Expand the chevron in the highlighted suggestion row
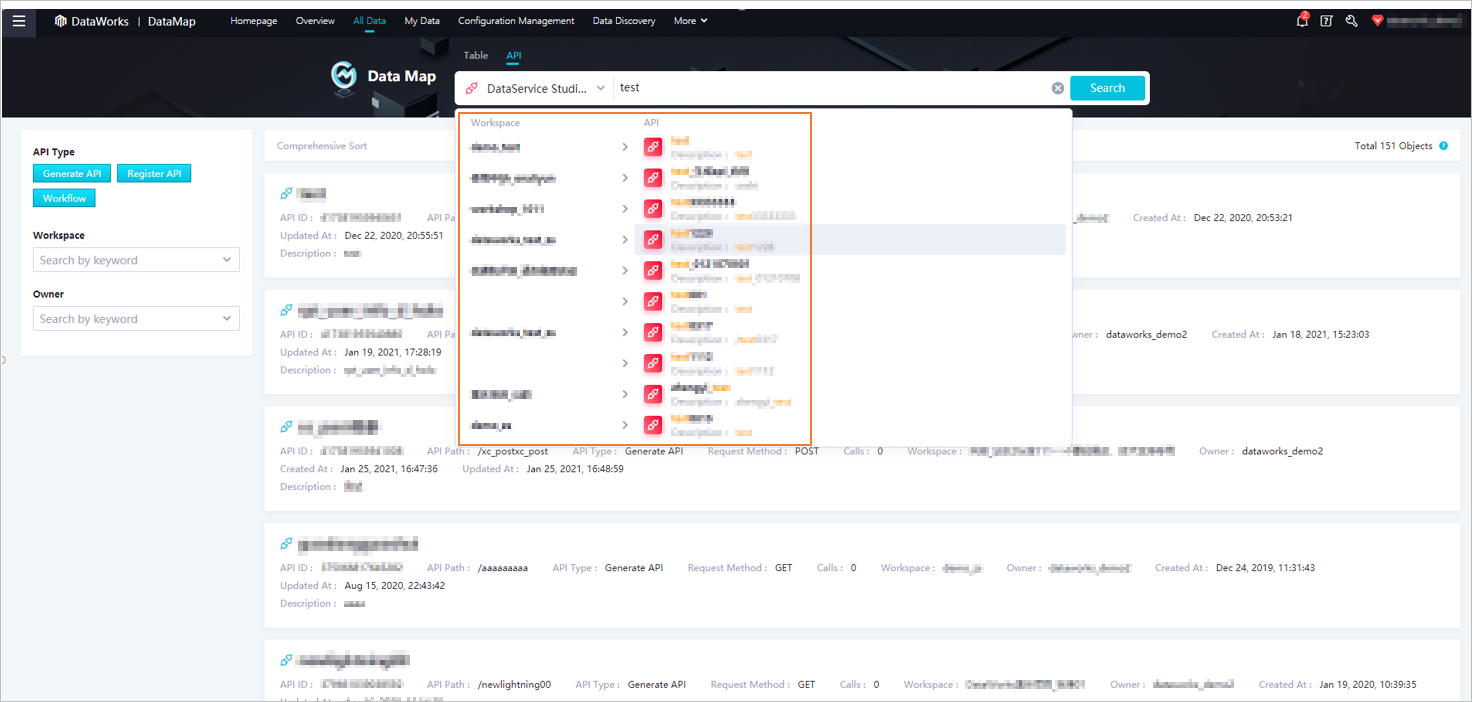Viewport: 1472px width, 702px height. point(625,240)
